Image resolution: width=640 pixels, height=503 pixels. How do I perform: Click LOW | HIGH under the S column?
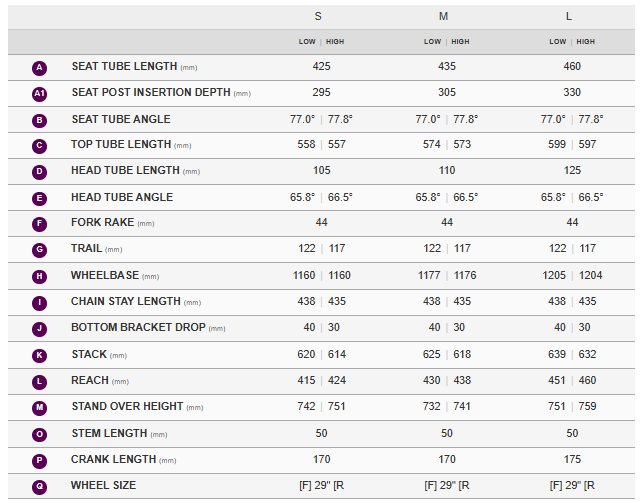coord(321,42)
